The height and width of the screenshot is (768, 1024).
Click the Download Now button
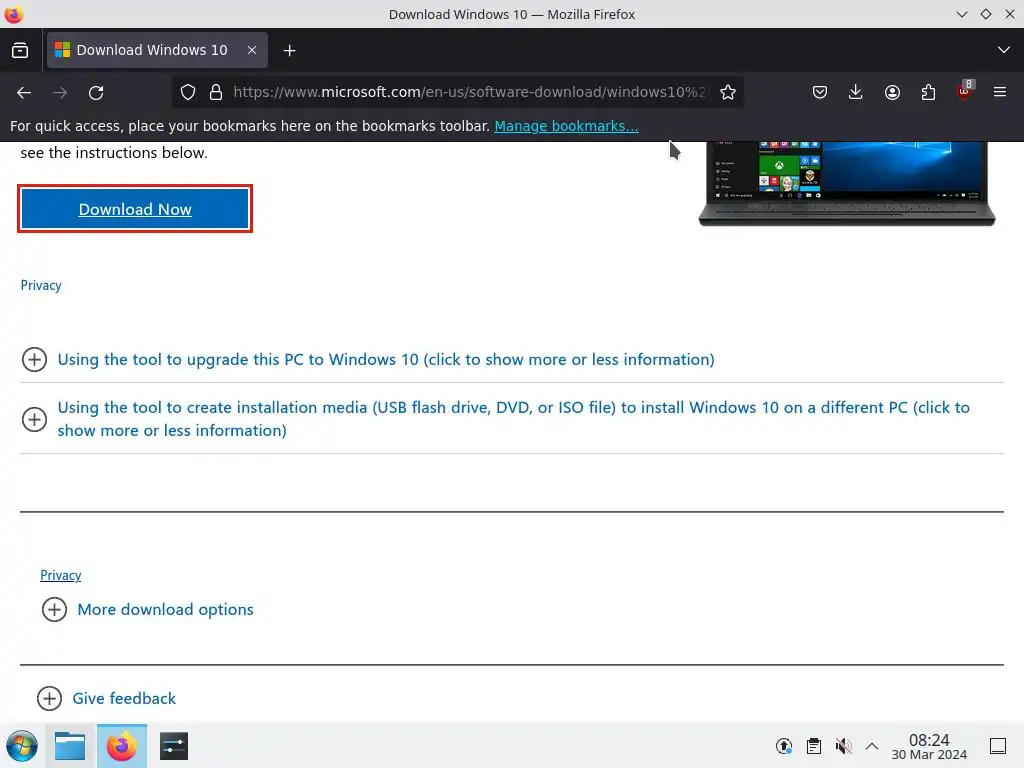tap(135, 209)
